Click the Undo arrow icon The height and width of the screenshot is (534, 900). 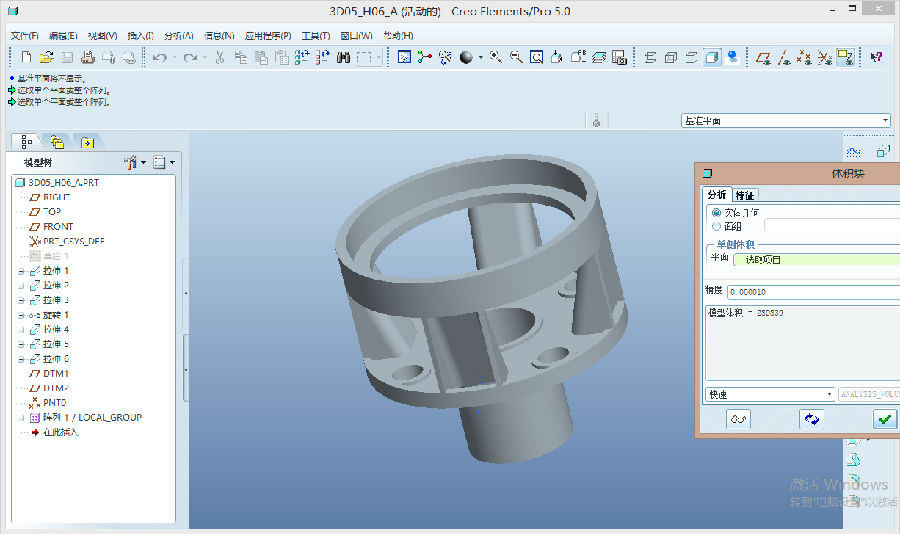[160, 58]
